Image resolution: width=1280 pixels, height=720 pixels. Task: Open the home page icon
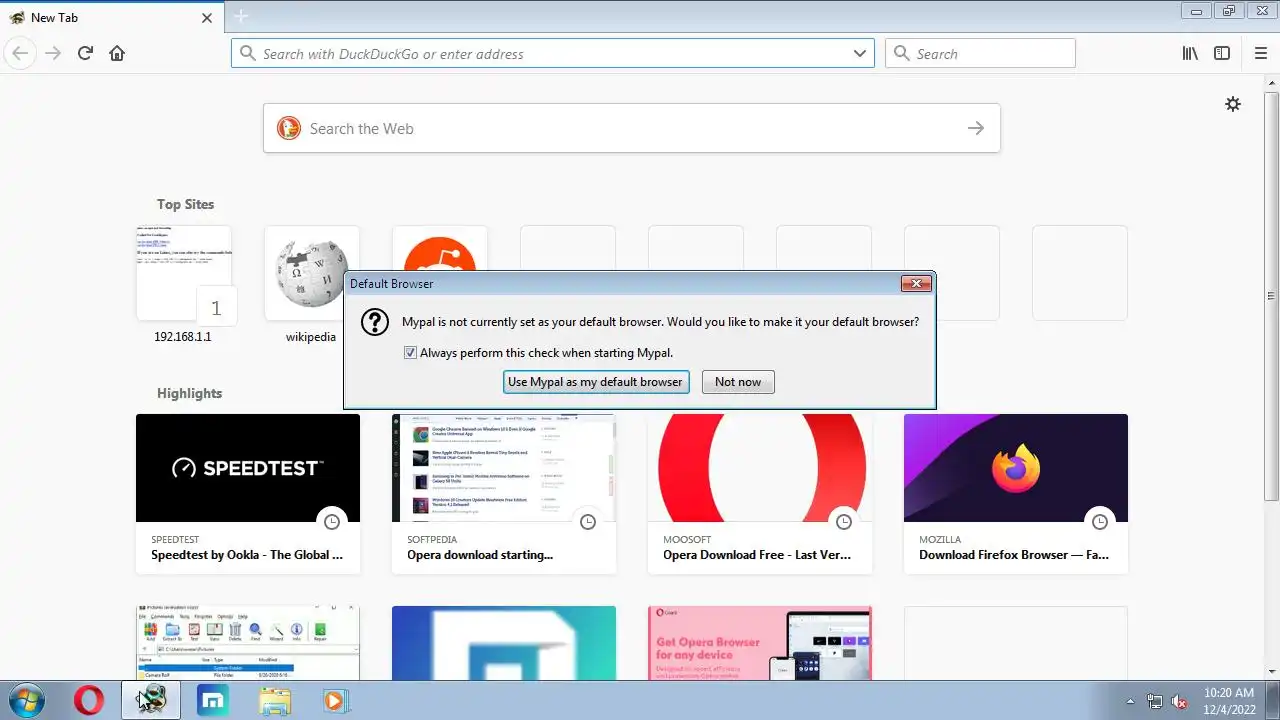117,53
